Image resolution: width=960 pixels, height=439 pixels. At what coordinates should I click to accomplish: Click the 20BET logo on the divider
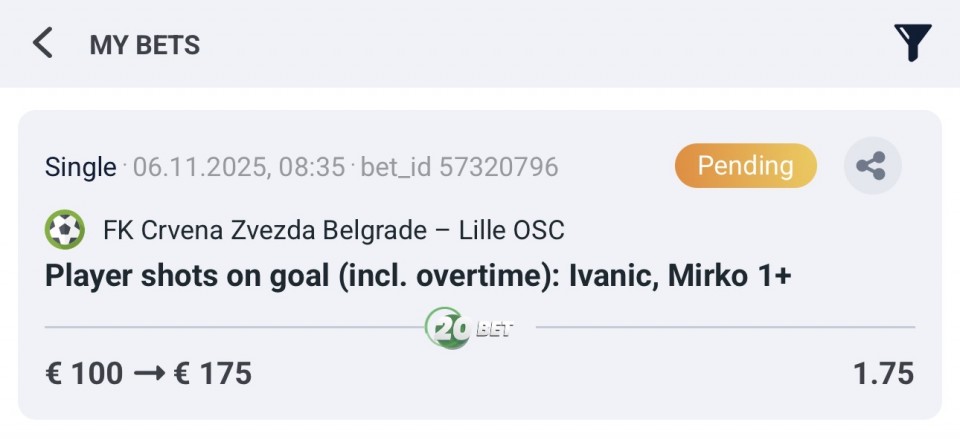point(468,327)
